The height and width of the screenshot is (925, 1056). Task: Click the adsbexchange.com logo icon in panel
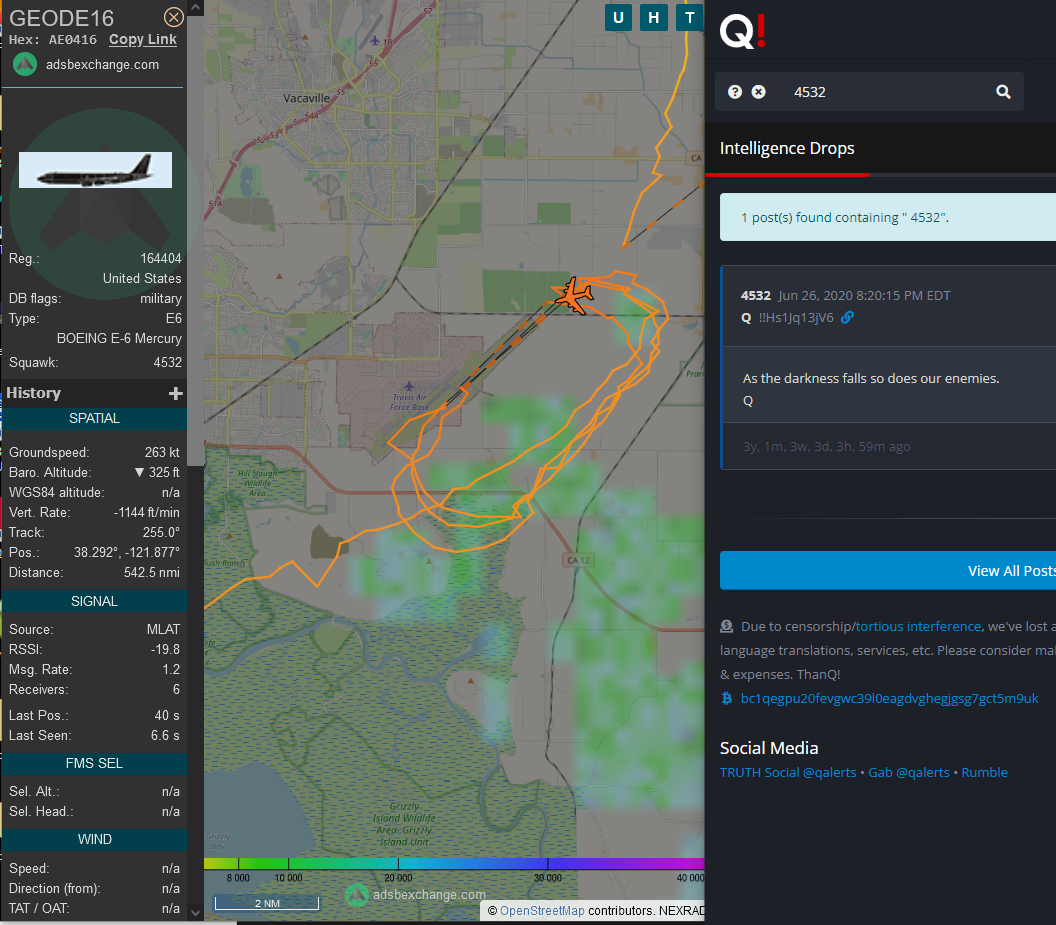pyautogui.click(x=25, y=65)
